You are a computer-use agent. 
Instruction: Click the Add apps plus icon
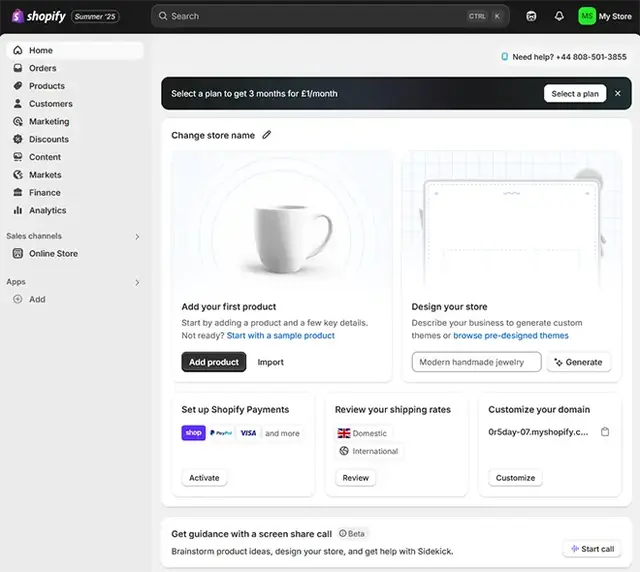click(18, 299)
